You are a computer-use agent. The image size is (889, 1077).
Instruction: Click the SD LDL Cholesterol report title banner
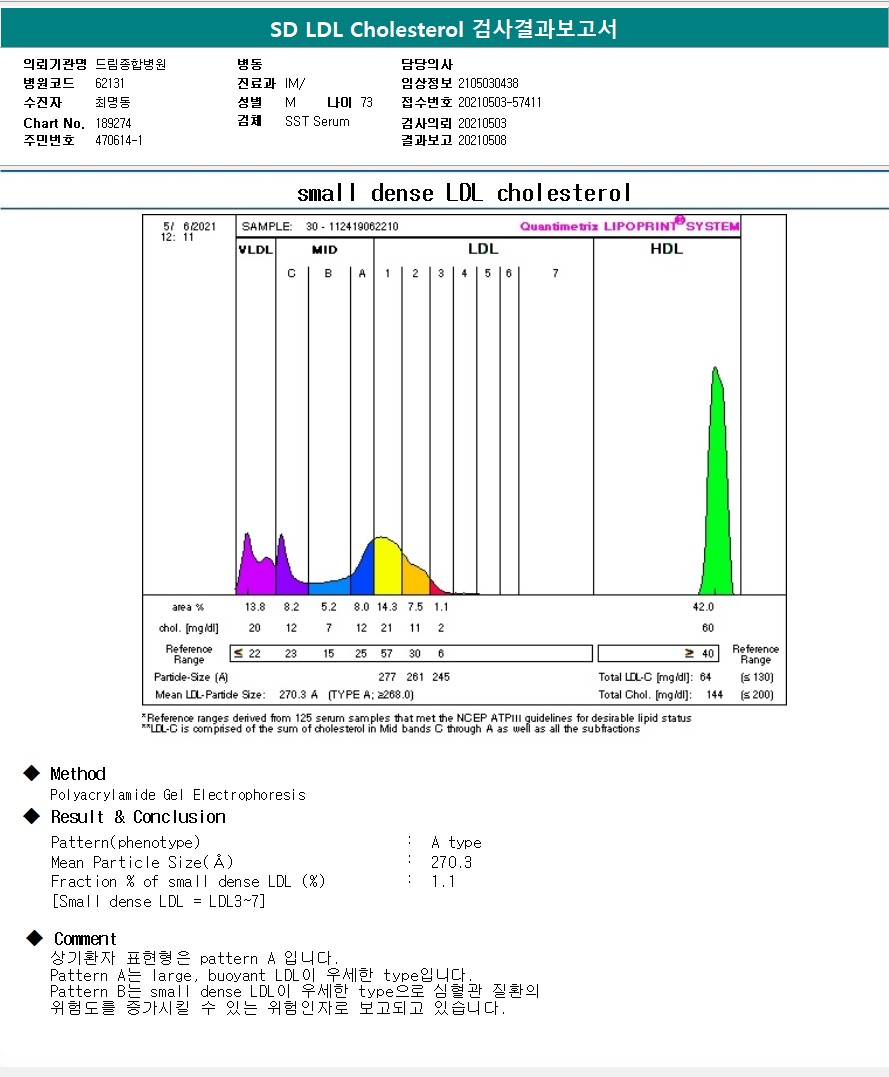[x=444, y=30]
